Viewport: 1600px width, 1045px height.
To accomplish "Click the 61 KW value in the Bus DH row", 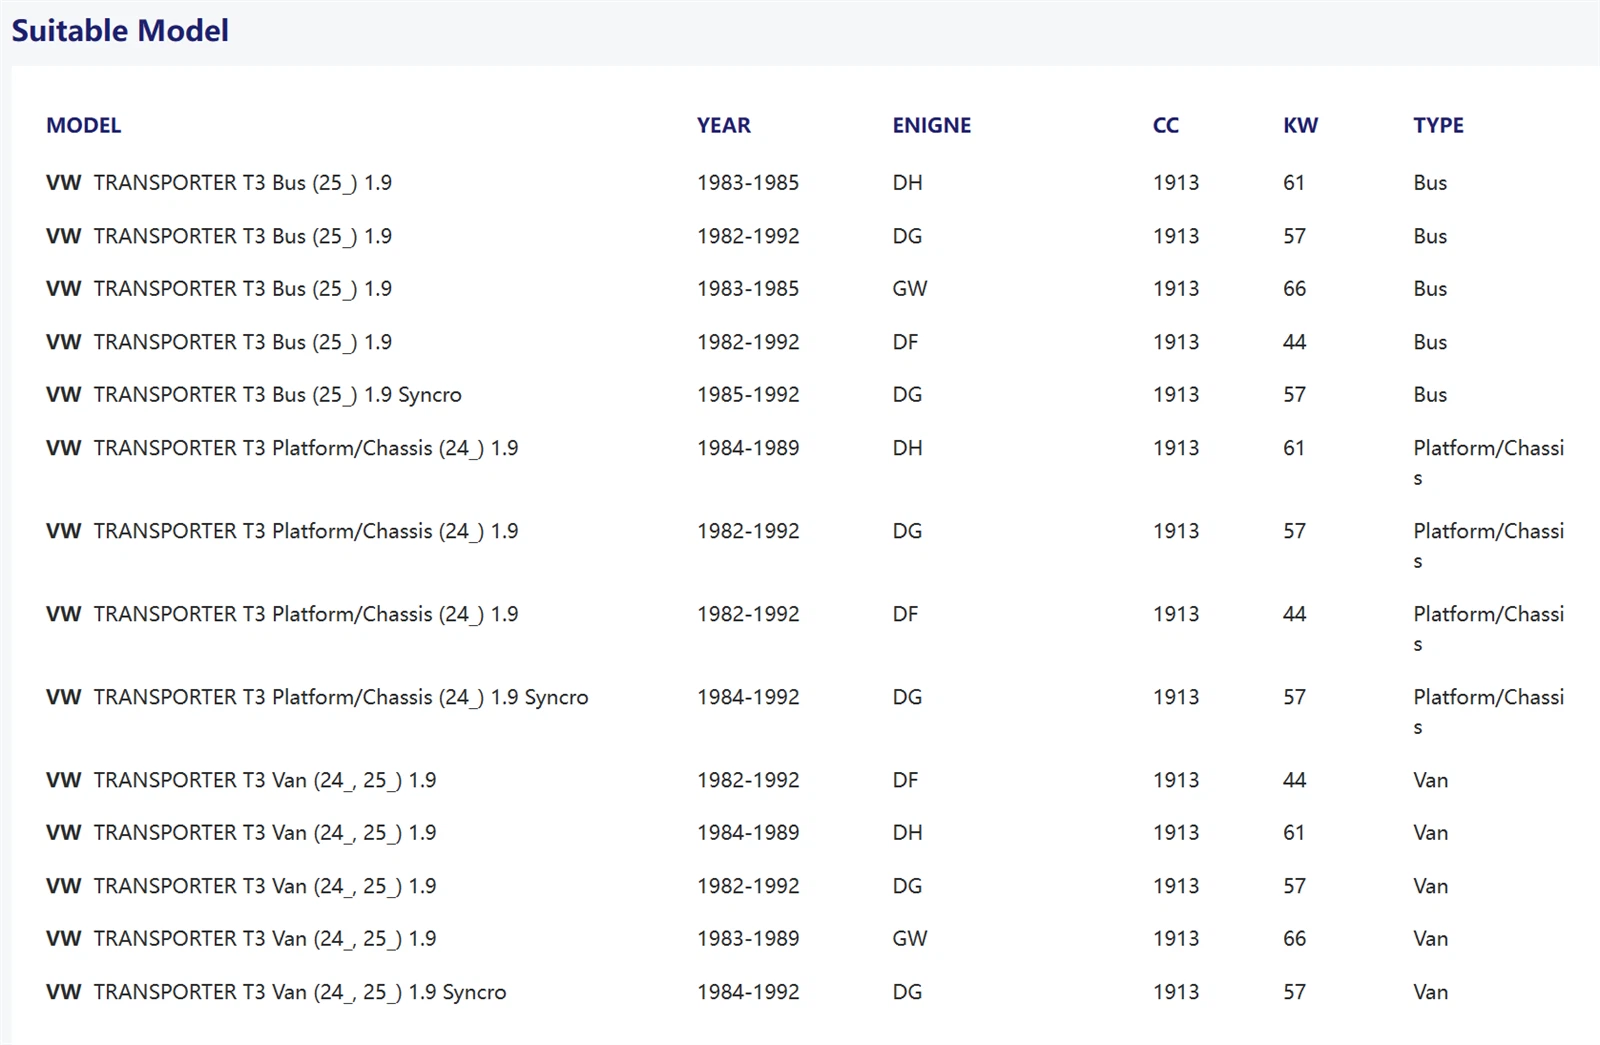I will click(1294, 183).
